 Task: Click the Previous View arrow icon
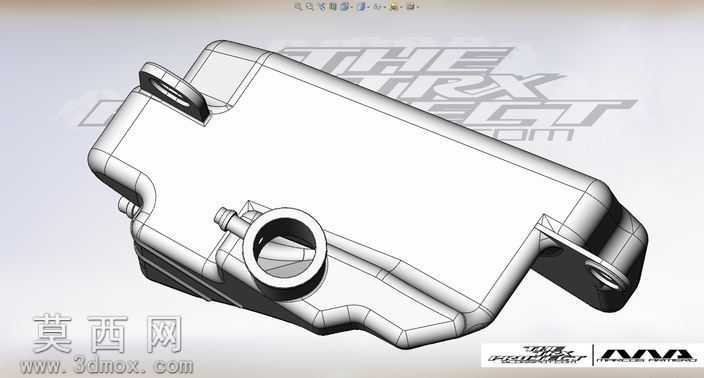click(322, 6)
